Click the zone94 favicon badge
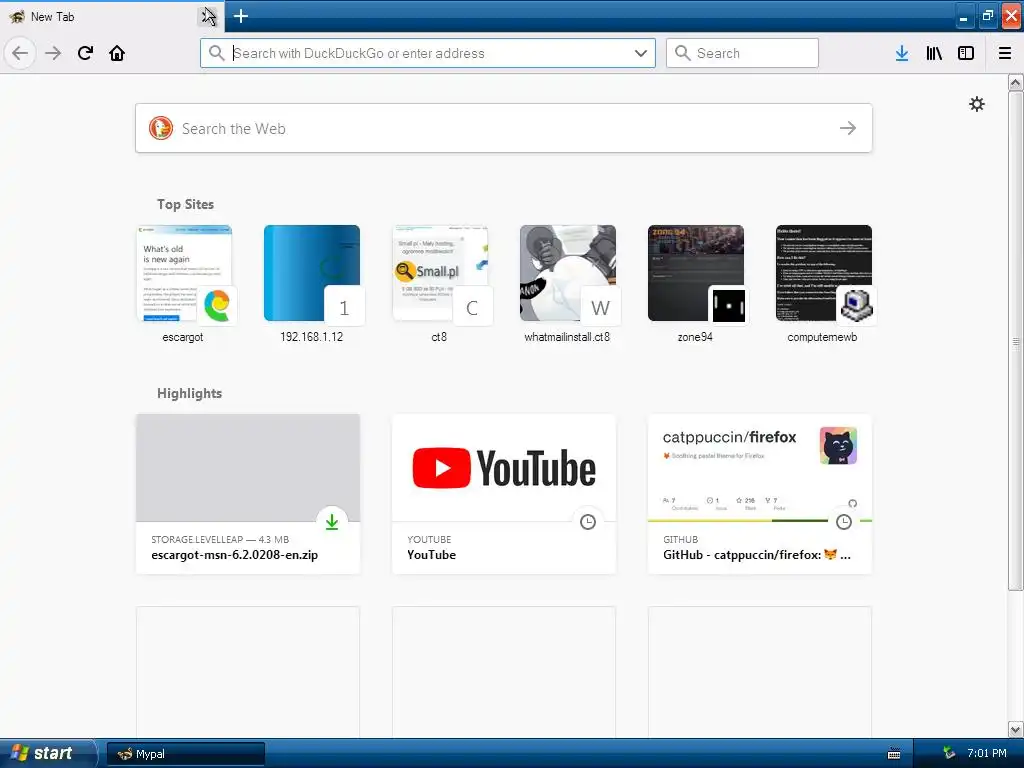This screenshot has height=768, width=1024. (729, 305)
